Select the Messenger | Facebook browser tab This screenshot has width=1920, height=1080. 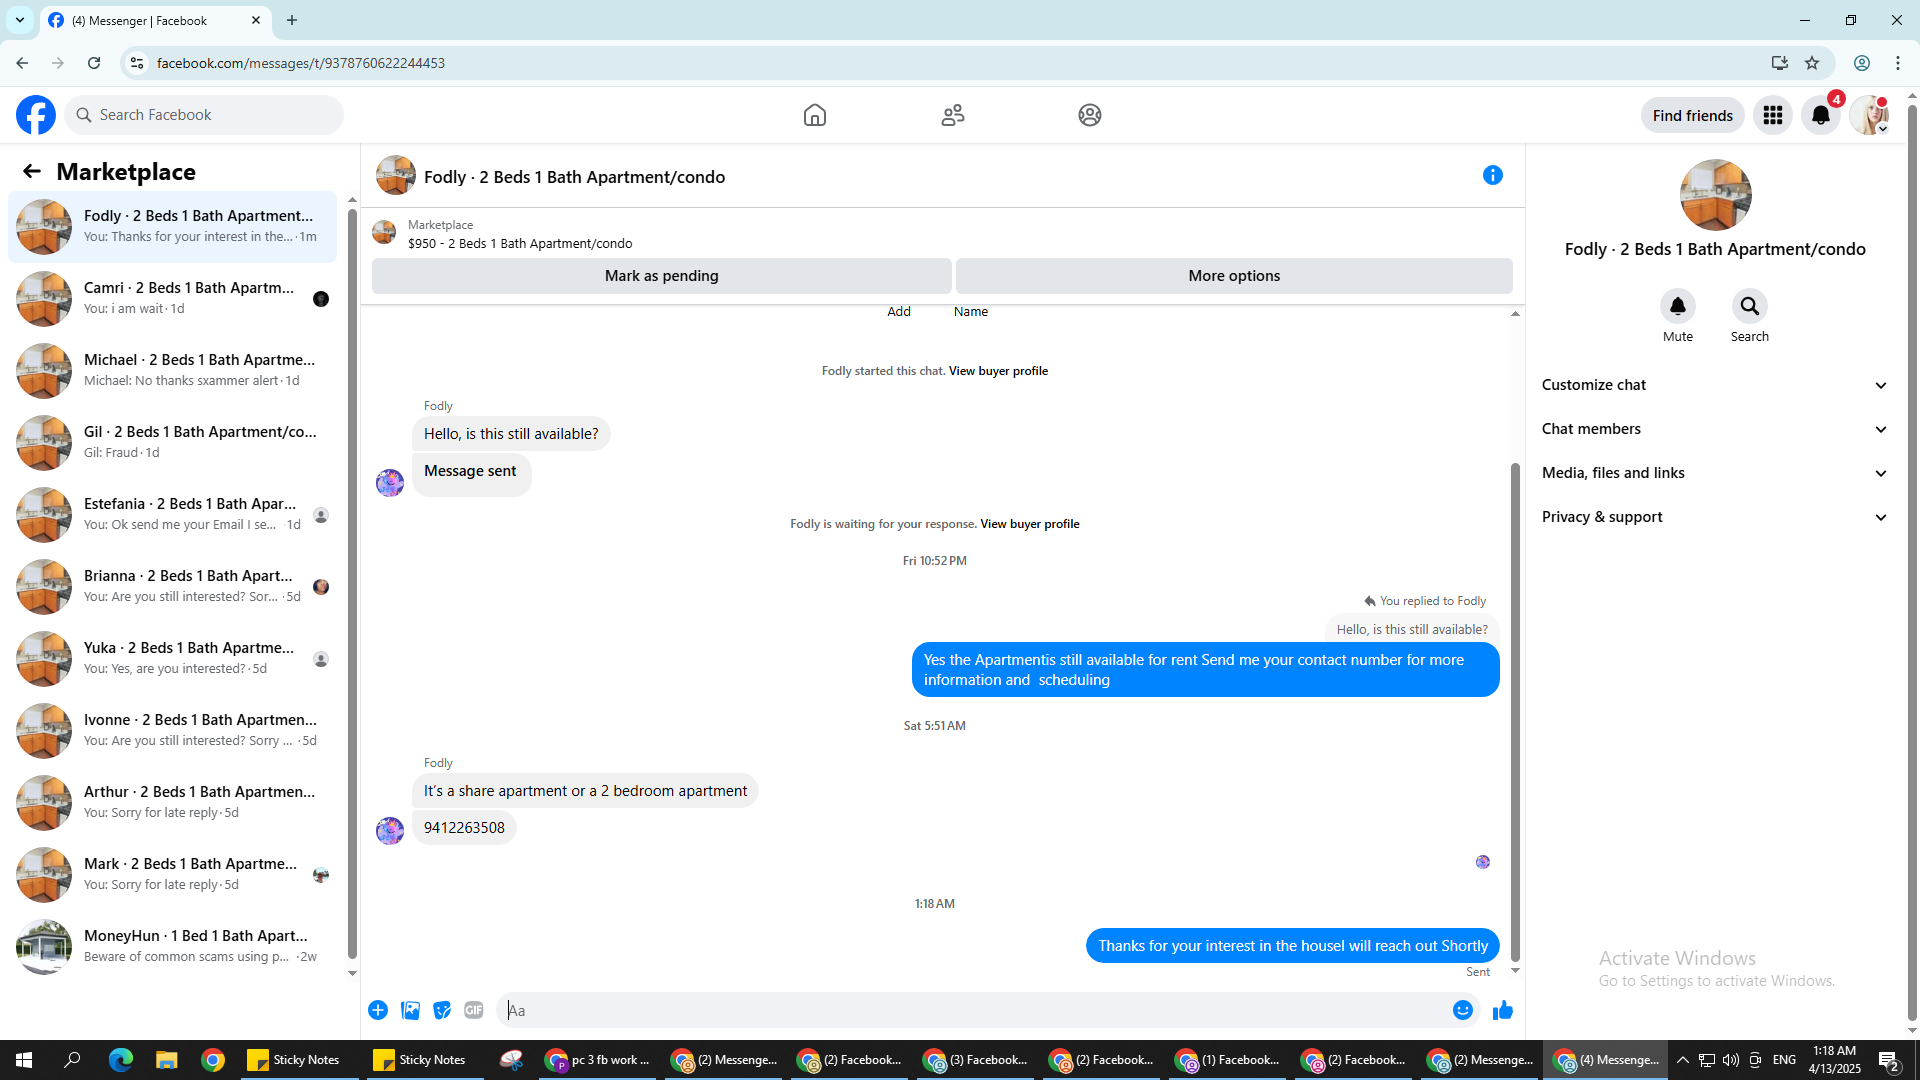click(x=155, y=20)
